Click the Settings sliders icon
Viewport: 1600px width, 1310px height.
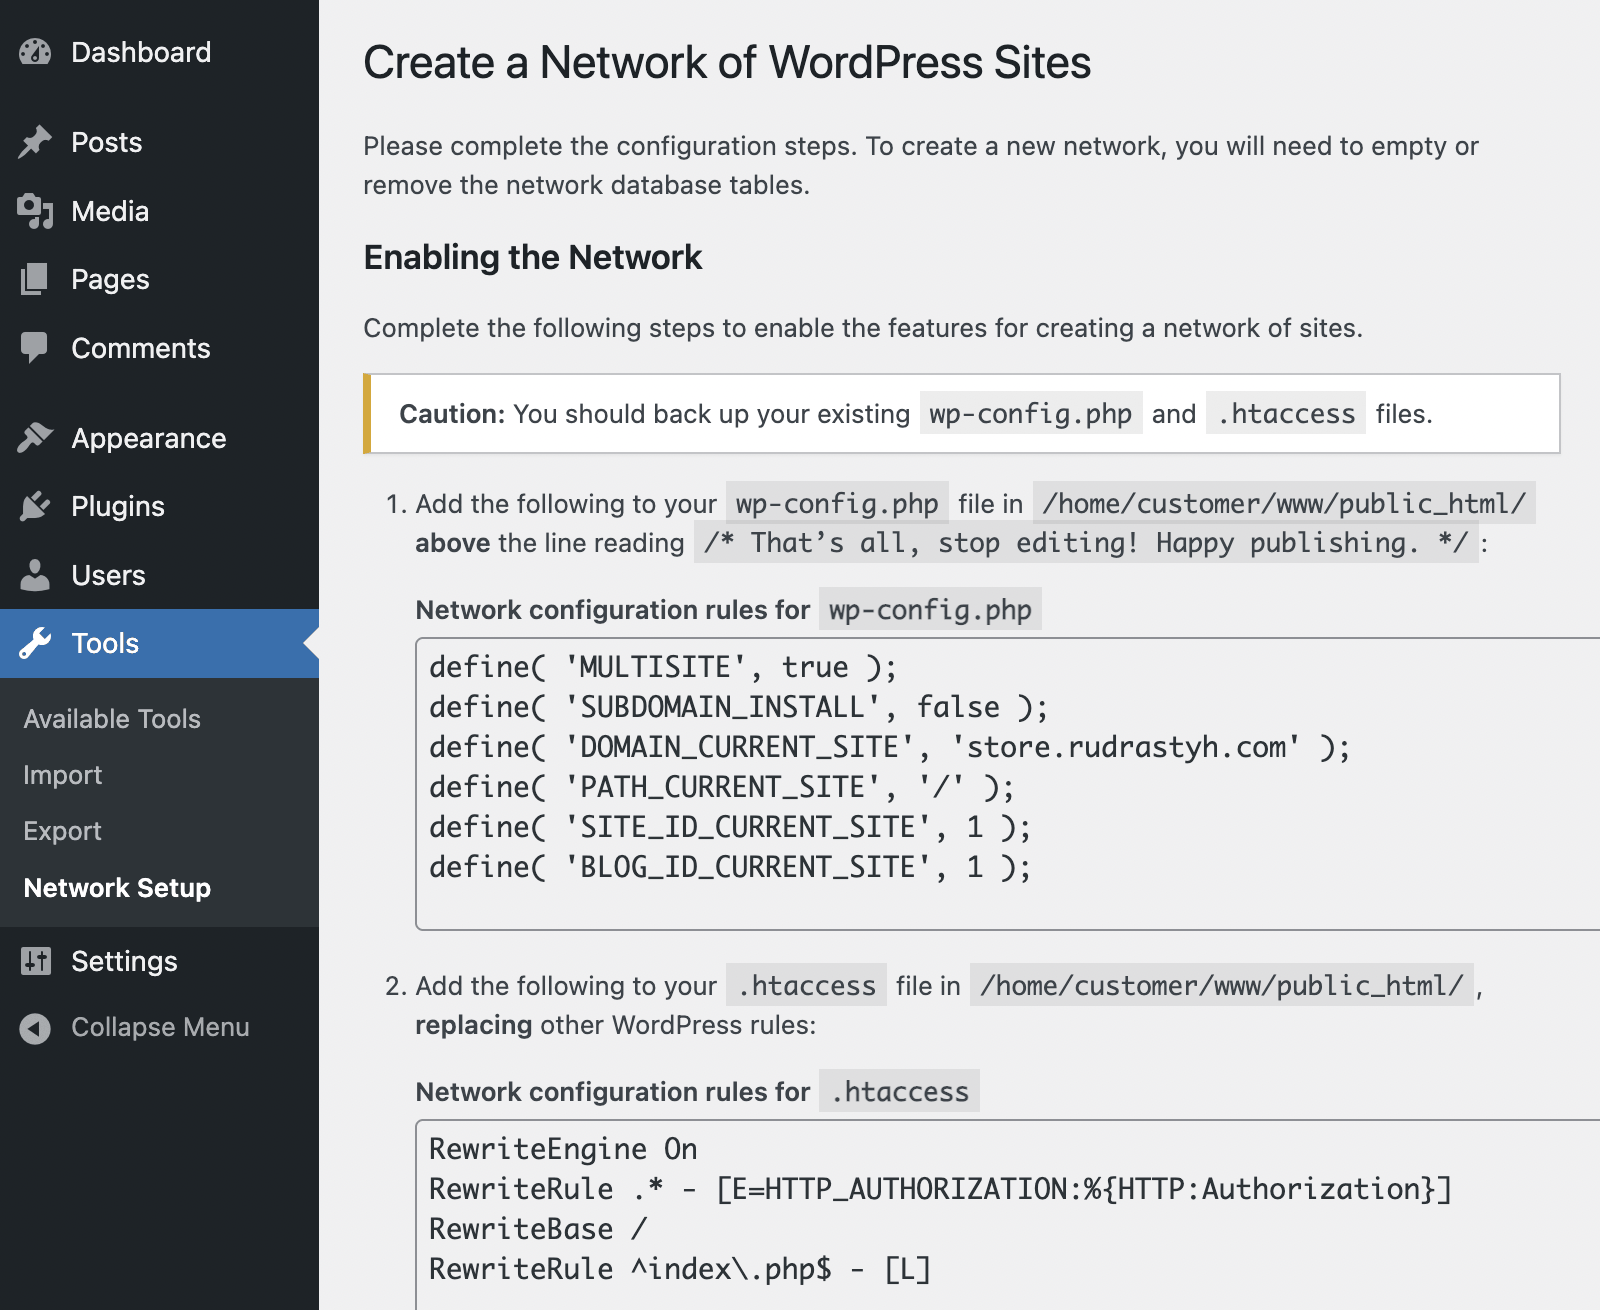(36, 961)
